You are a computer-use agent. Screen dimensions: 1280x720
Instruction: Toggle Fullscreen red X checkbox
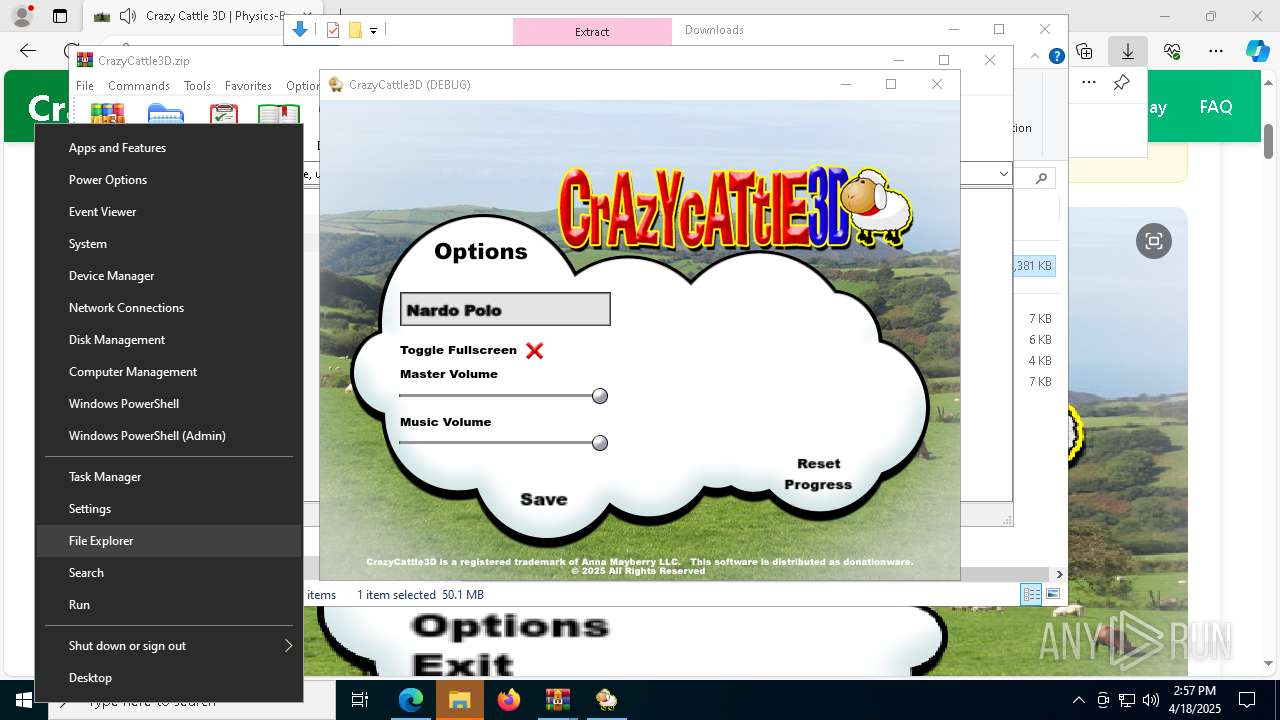pos(535,350)
